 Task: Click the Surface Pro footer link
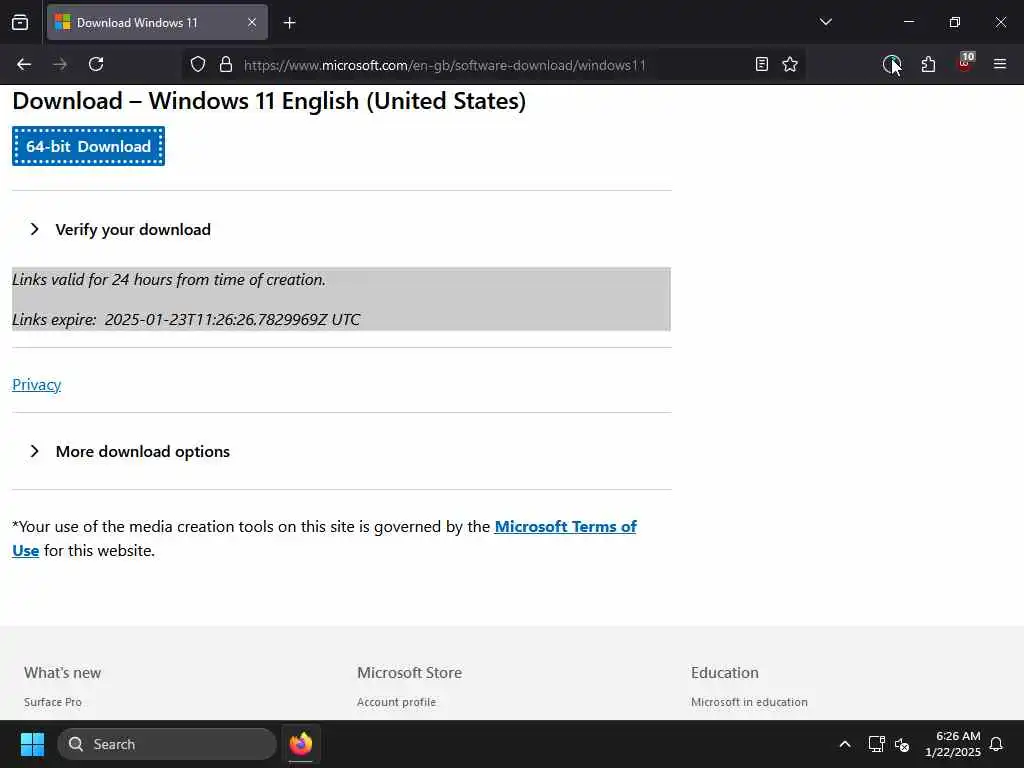[53, 702]
